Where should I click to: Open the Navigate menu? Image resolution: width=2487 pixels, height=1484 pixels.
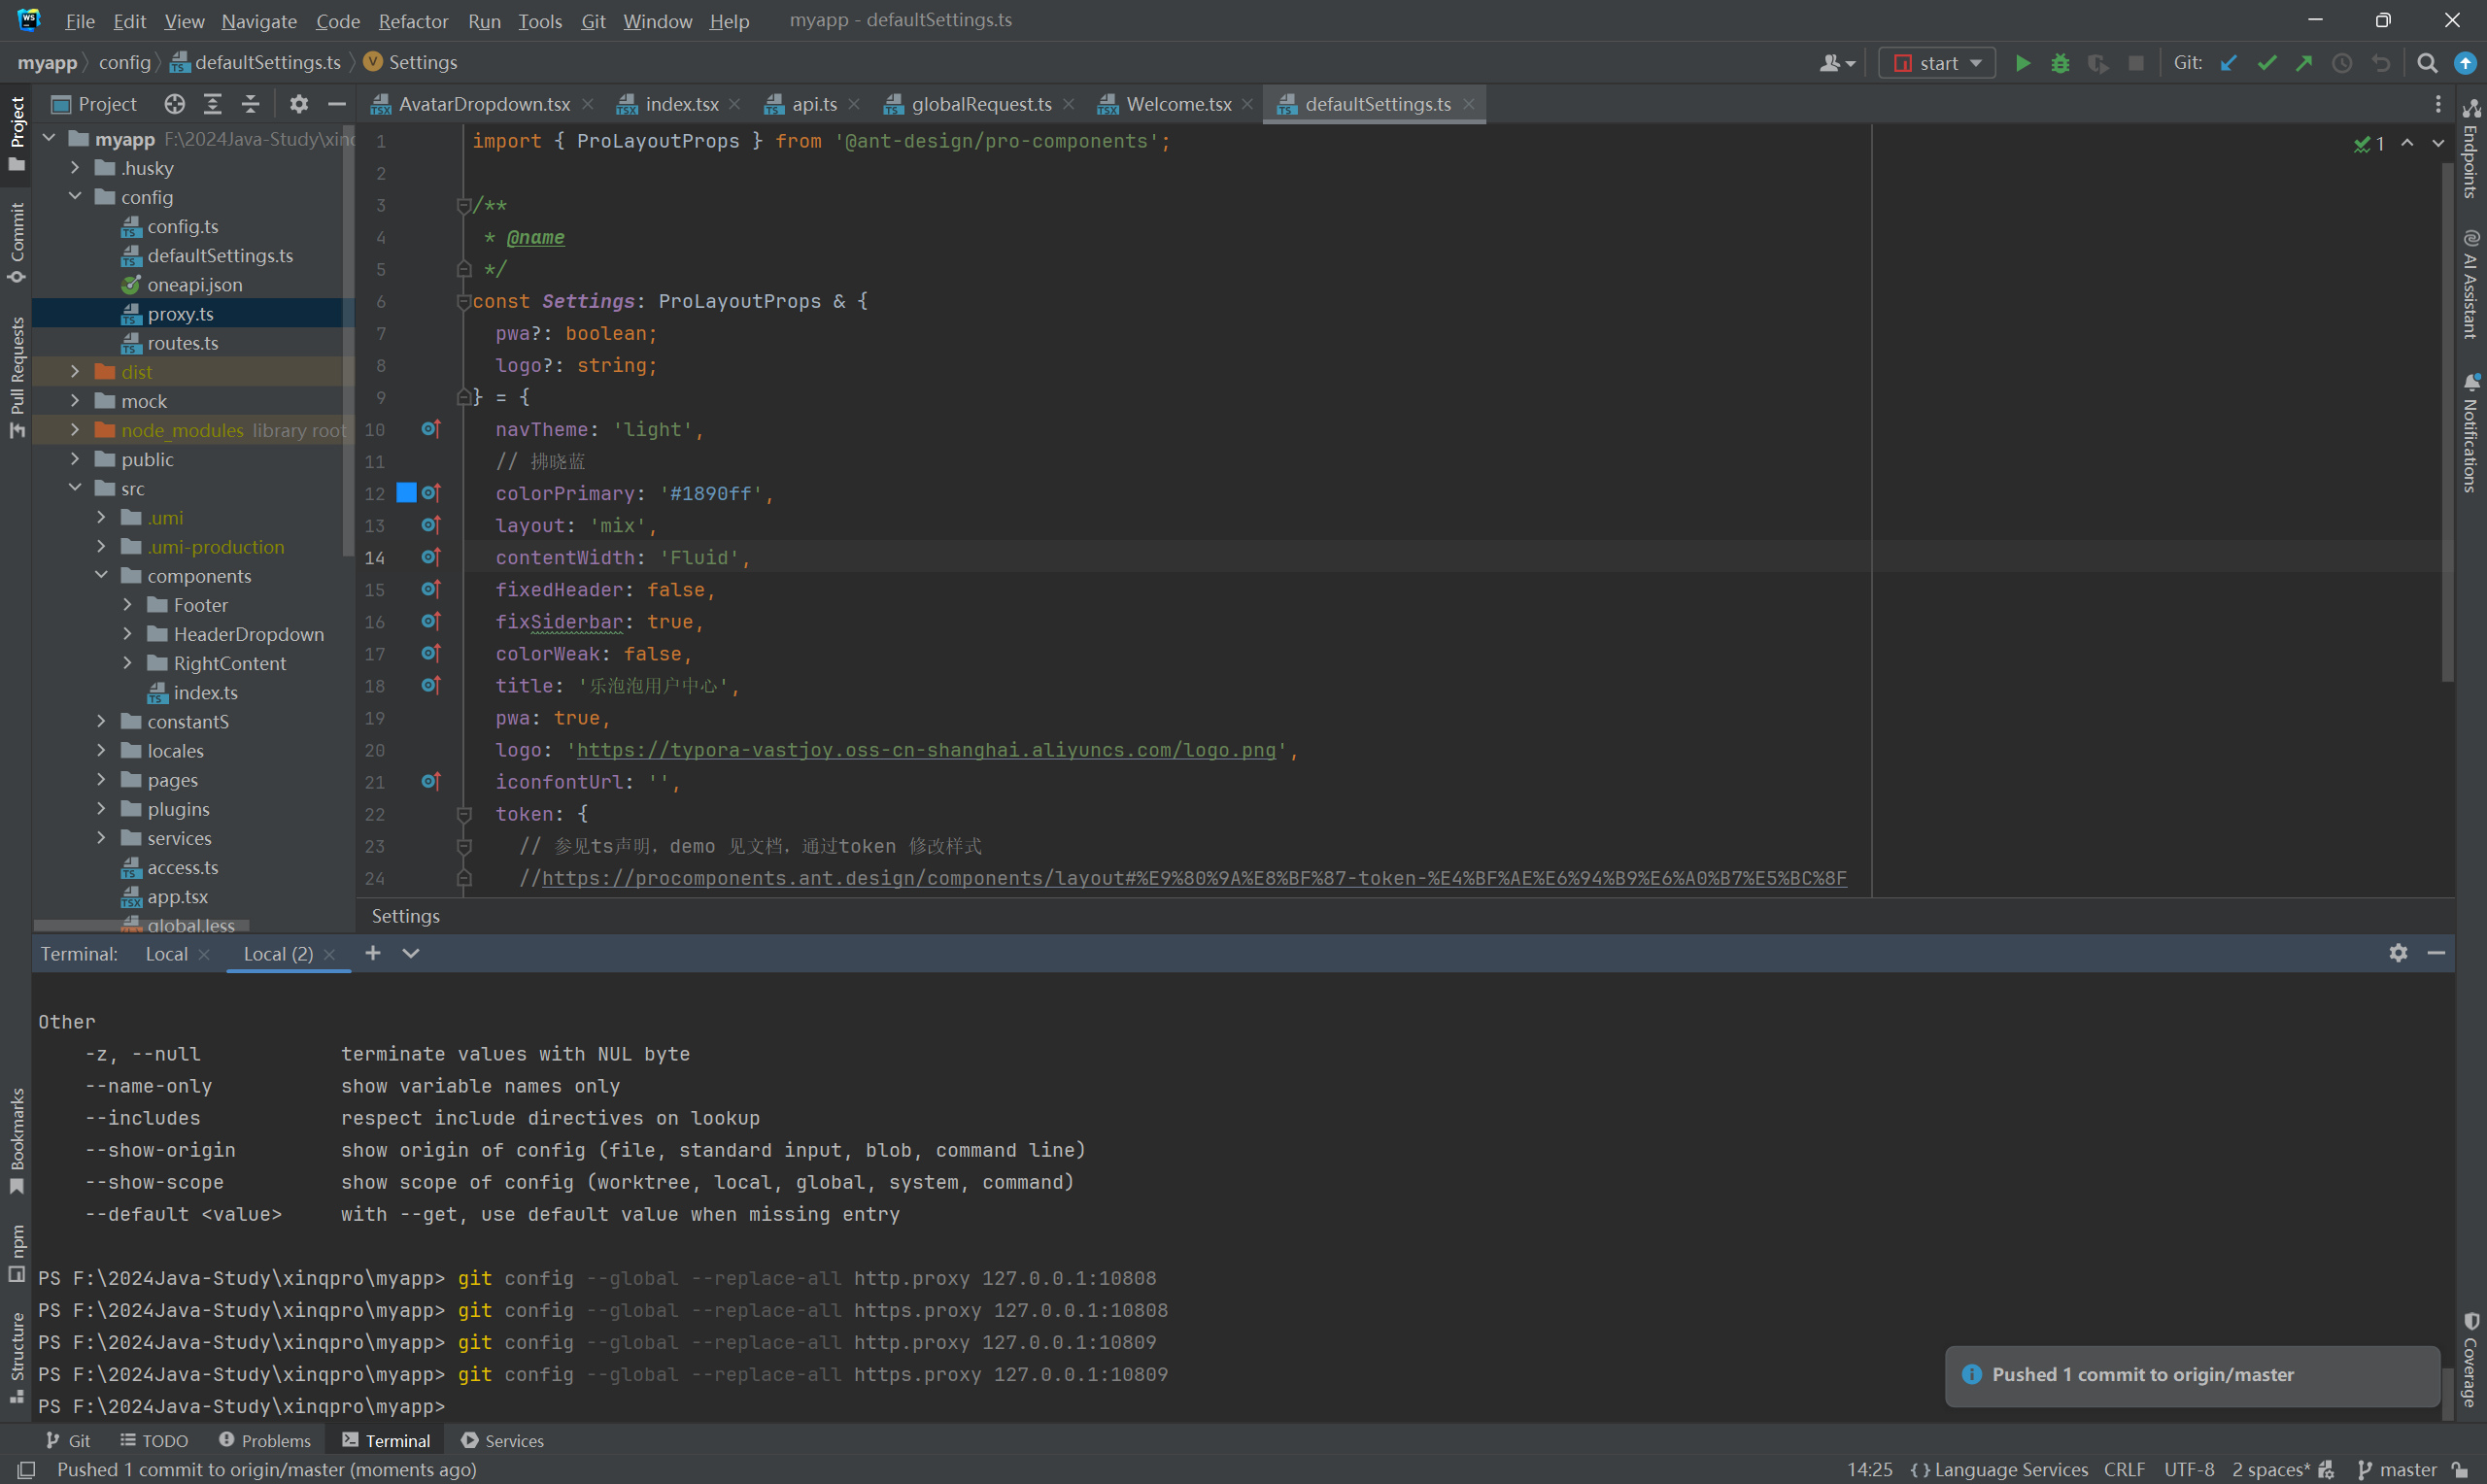click(259, 21)
